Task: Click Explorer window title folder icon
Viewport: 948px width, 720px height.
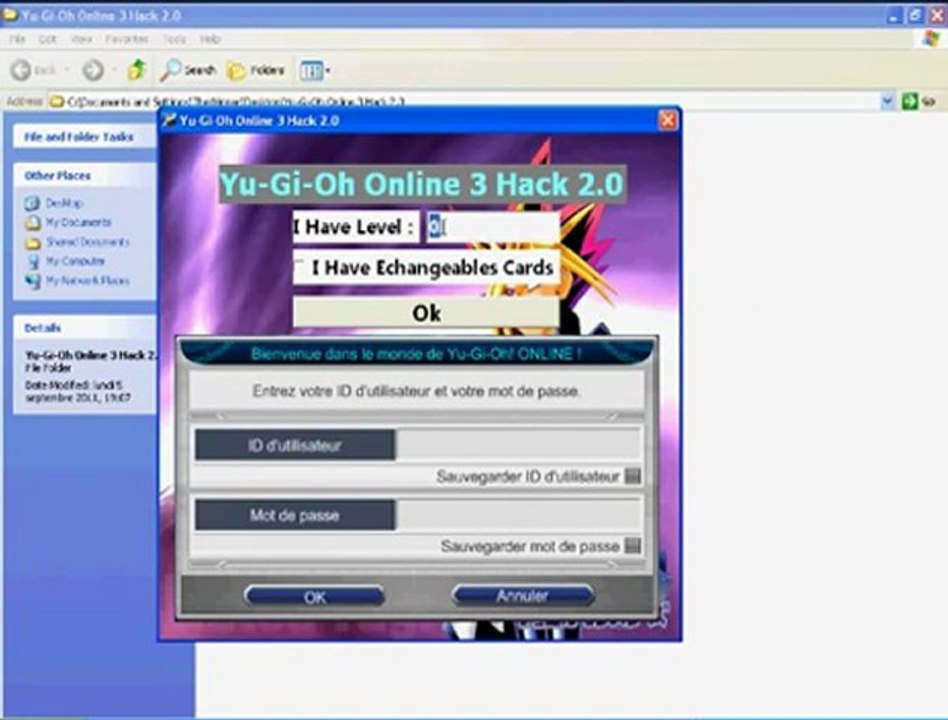Action: (x=10, y=14)
